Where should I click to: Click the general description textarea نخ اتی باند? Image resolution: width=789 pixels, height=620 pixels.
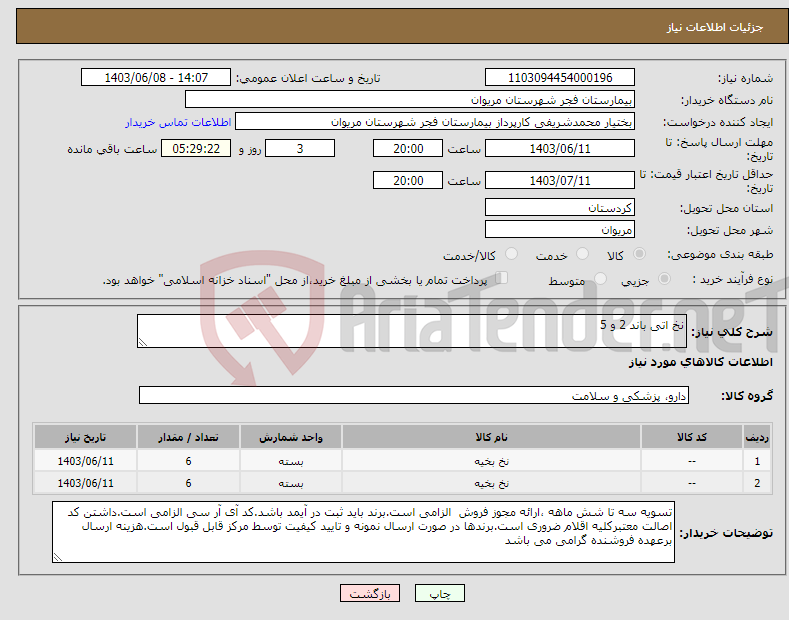pyautogui.click(x=412, y=331)
